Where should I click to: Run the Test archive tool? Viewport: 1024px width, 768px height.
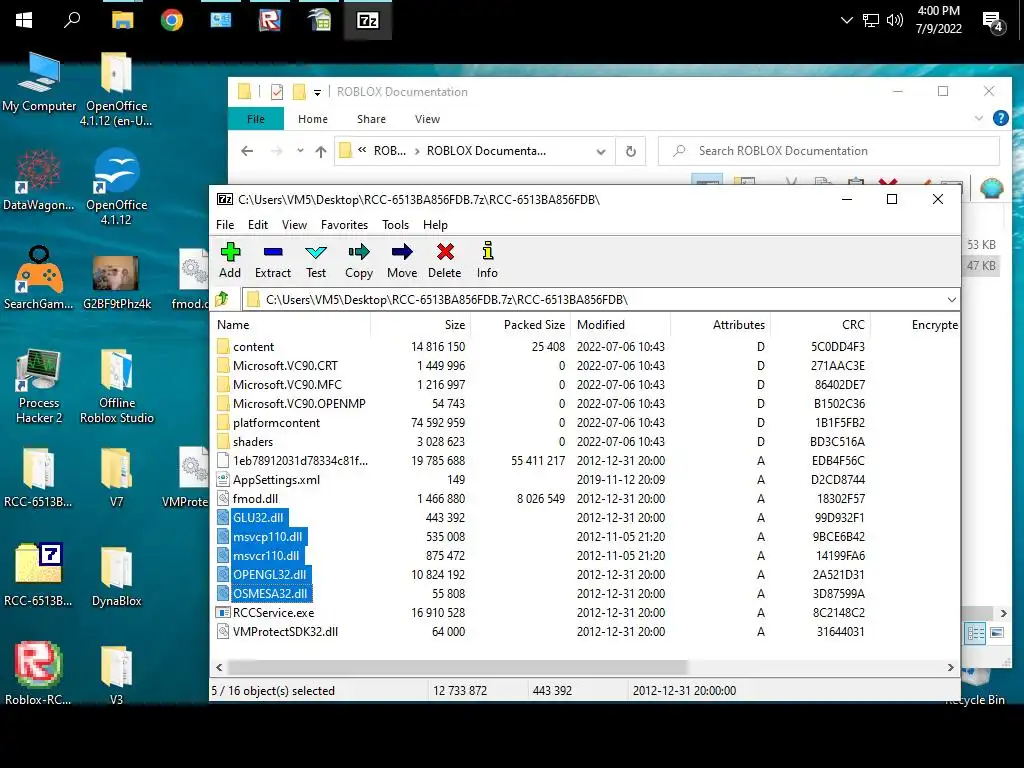point(316,261)
